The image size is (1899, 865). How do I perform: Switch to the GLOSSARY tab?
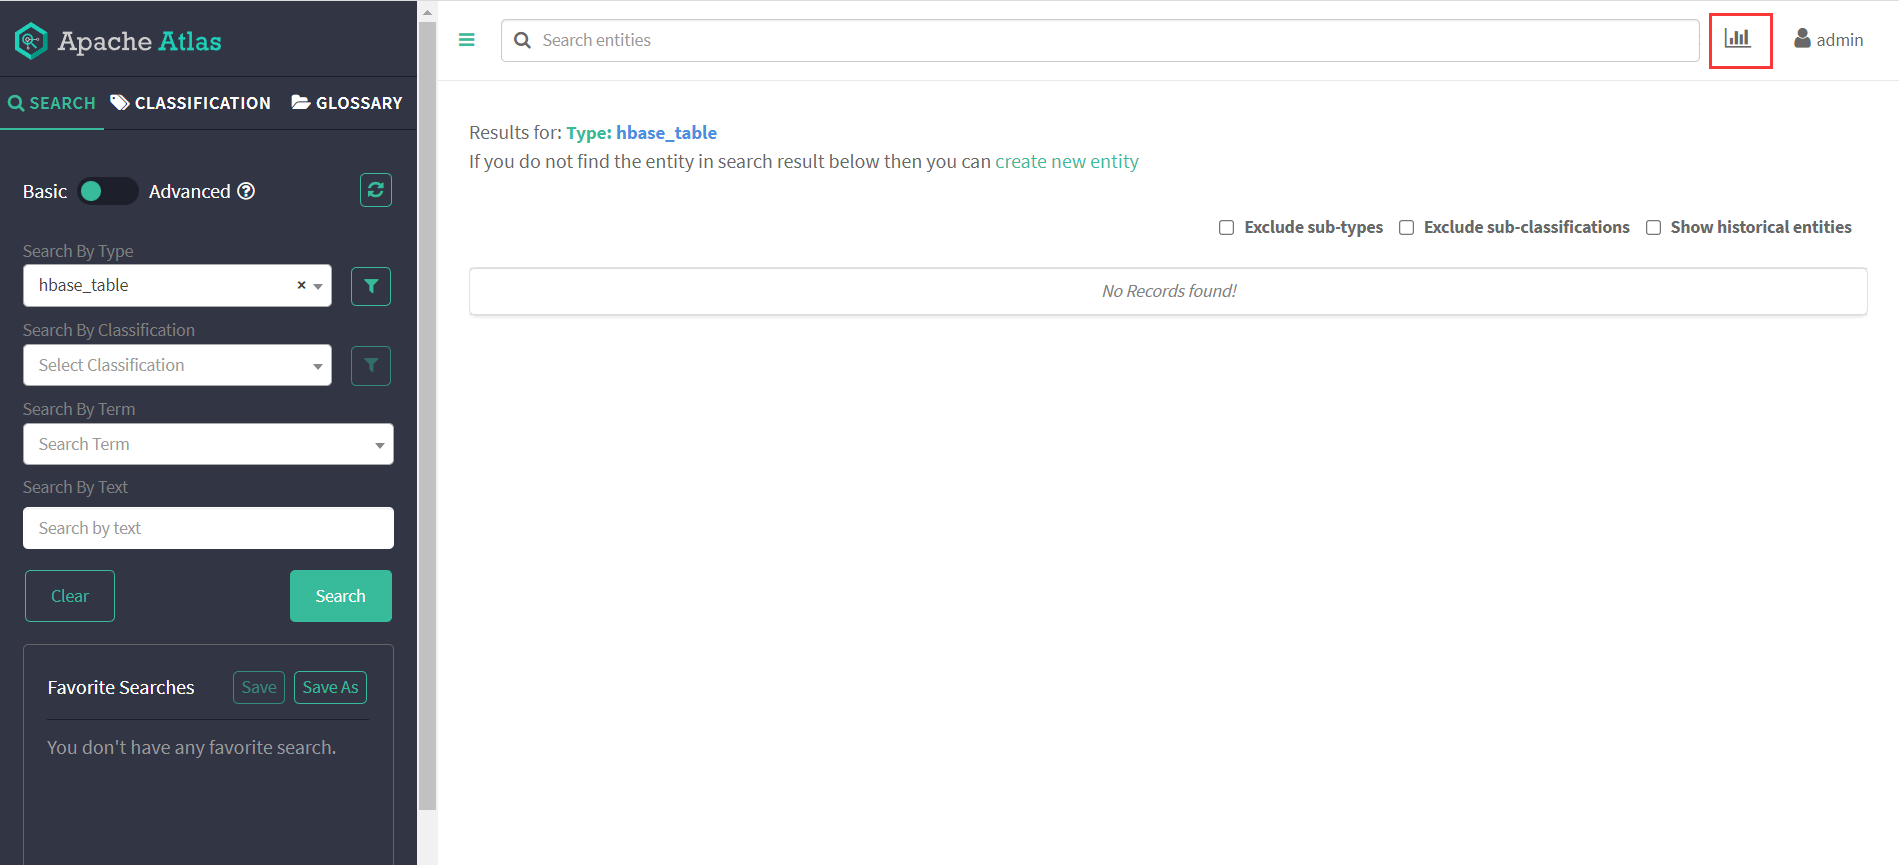pyautogui.click(x=346, y=103)
